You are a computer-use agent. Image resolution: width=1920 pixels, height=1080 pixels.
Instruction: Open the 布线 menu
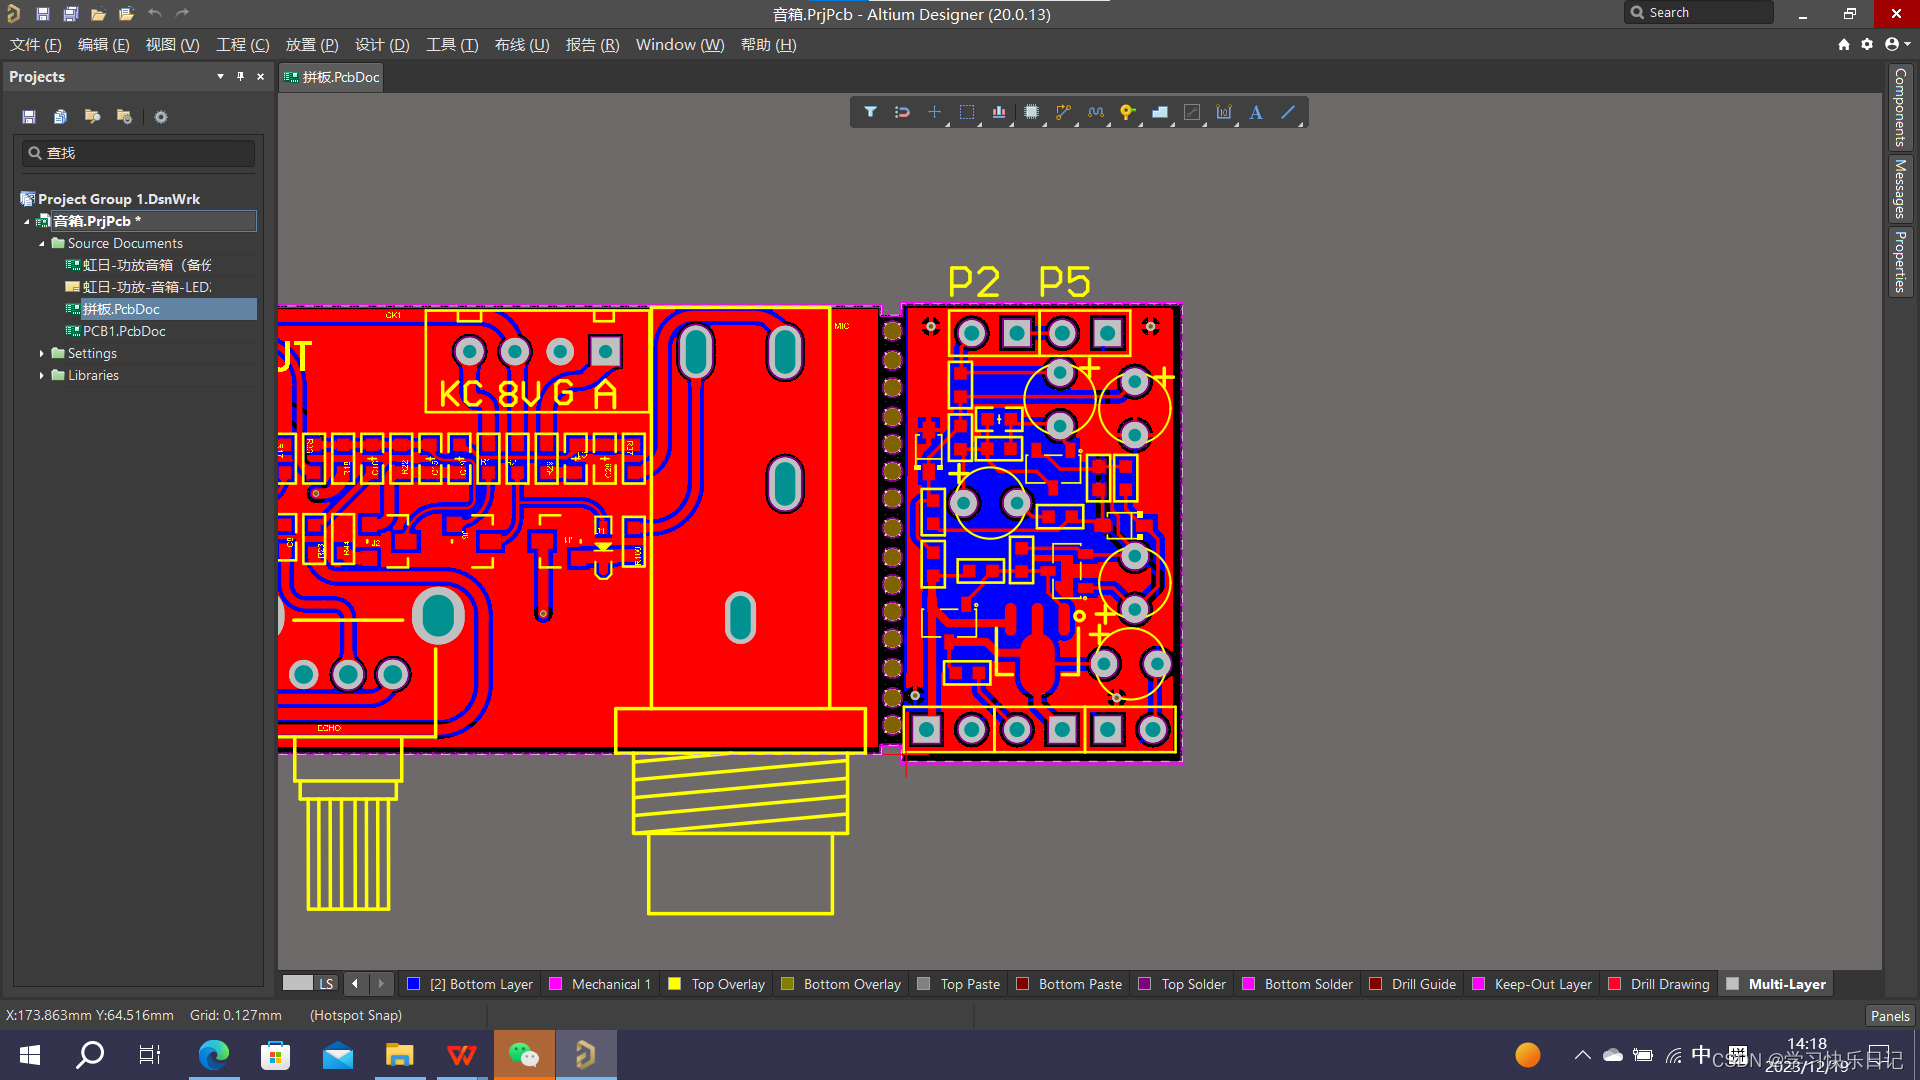pyautogui.click(x=521, y=45)
